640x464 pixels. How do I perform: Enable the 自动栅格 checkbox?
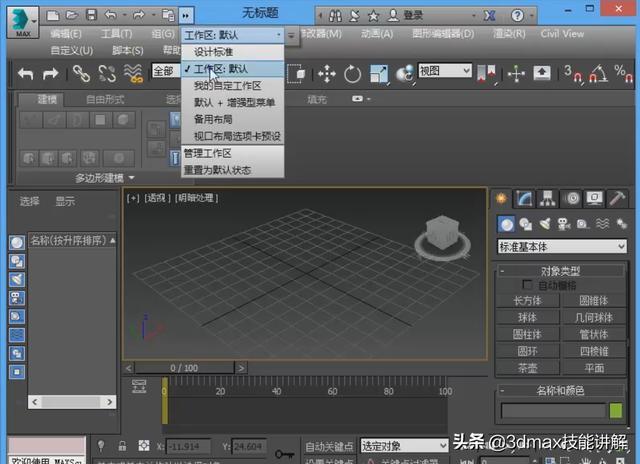pyautogui.click(x=529, y=285)
